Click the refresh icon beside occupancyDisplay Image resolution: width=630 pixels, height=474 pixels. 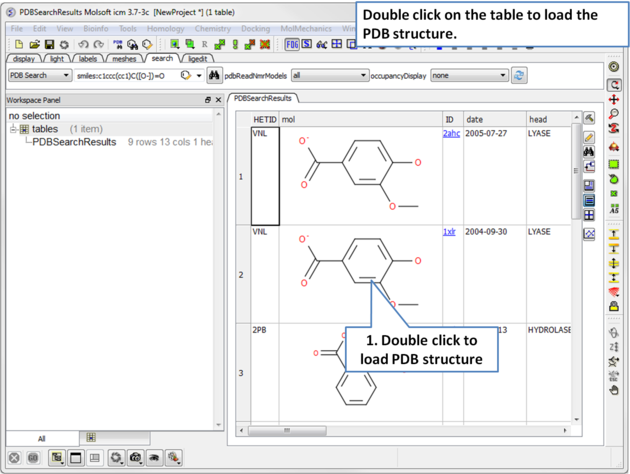519,75
